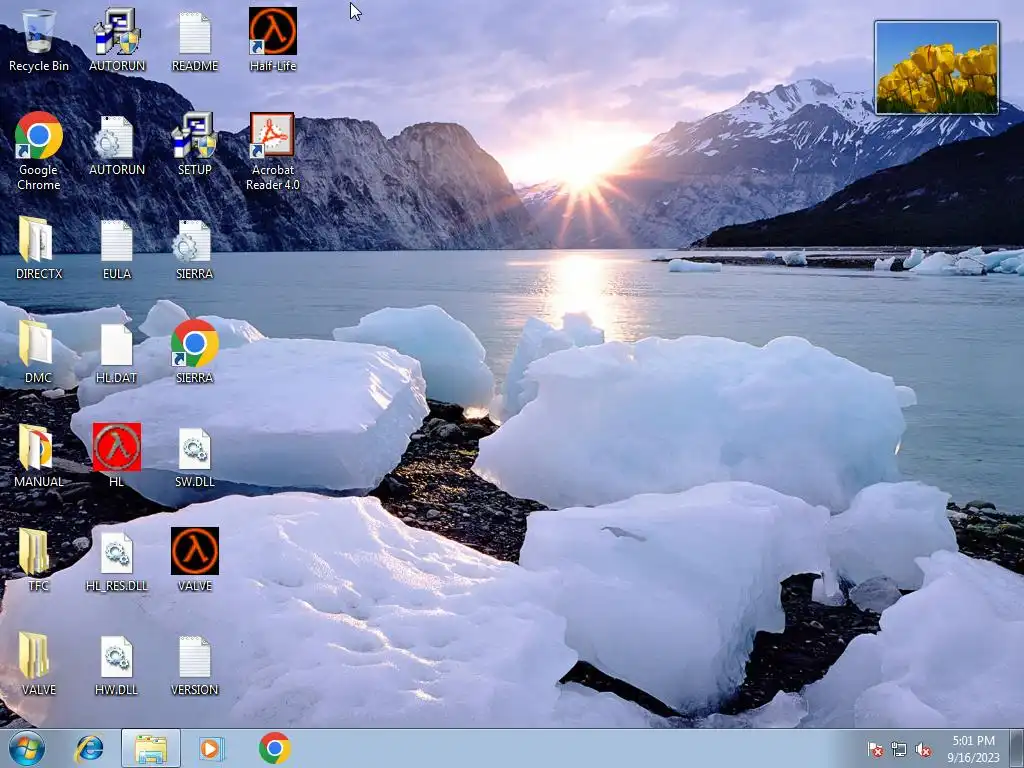Click the tulips slideshow gadget thumbnail
Image resolution: width=1024 pixels, height=768 pixels.
[x=936, y=68]
